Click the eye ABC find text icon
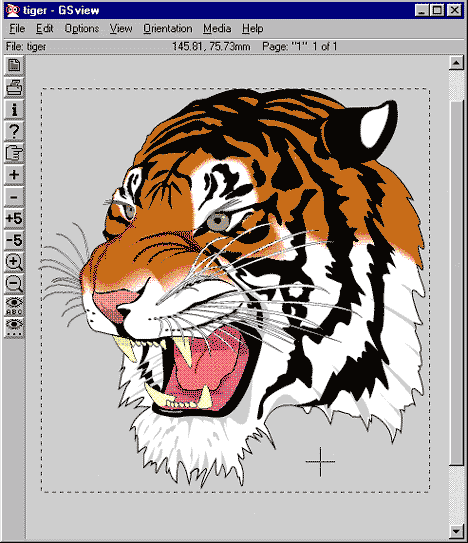 pos(14,306)
